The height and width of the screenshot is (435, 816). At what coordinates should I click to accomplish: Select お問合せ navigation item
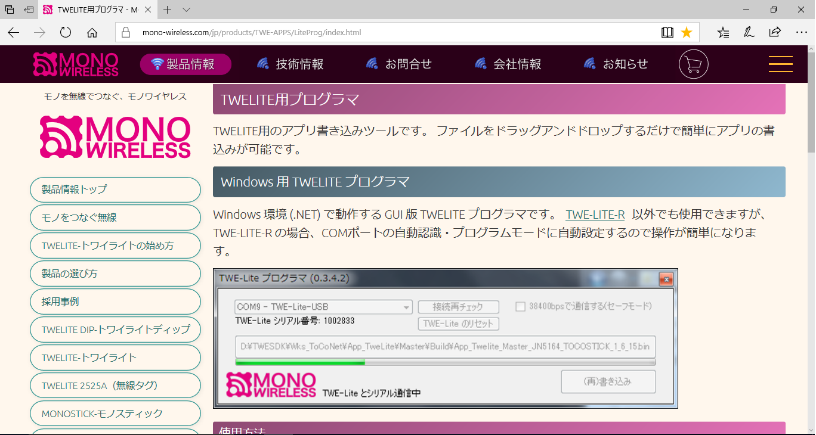point(399,64)
